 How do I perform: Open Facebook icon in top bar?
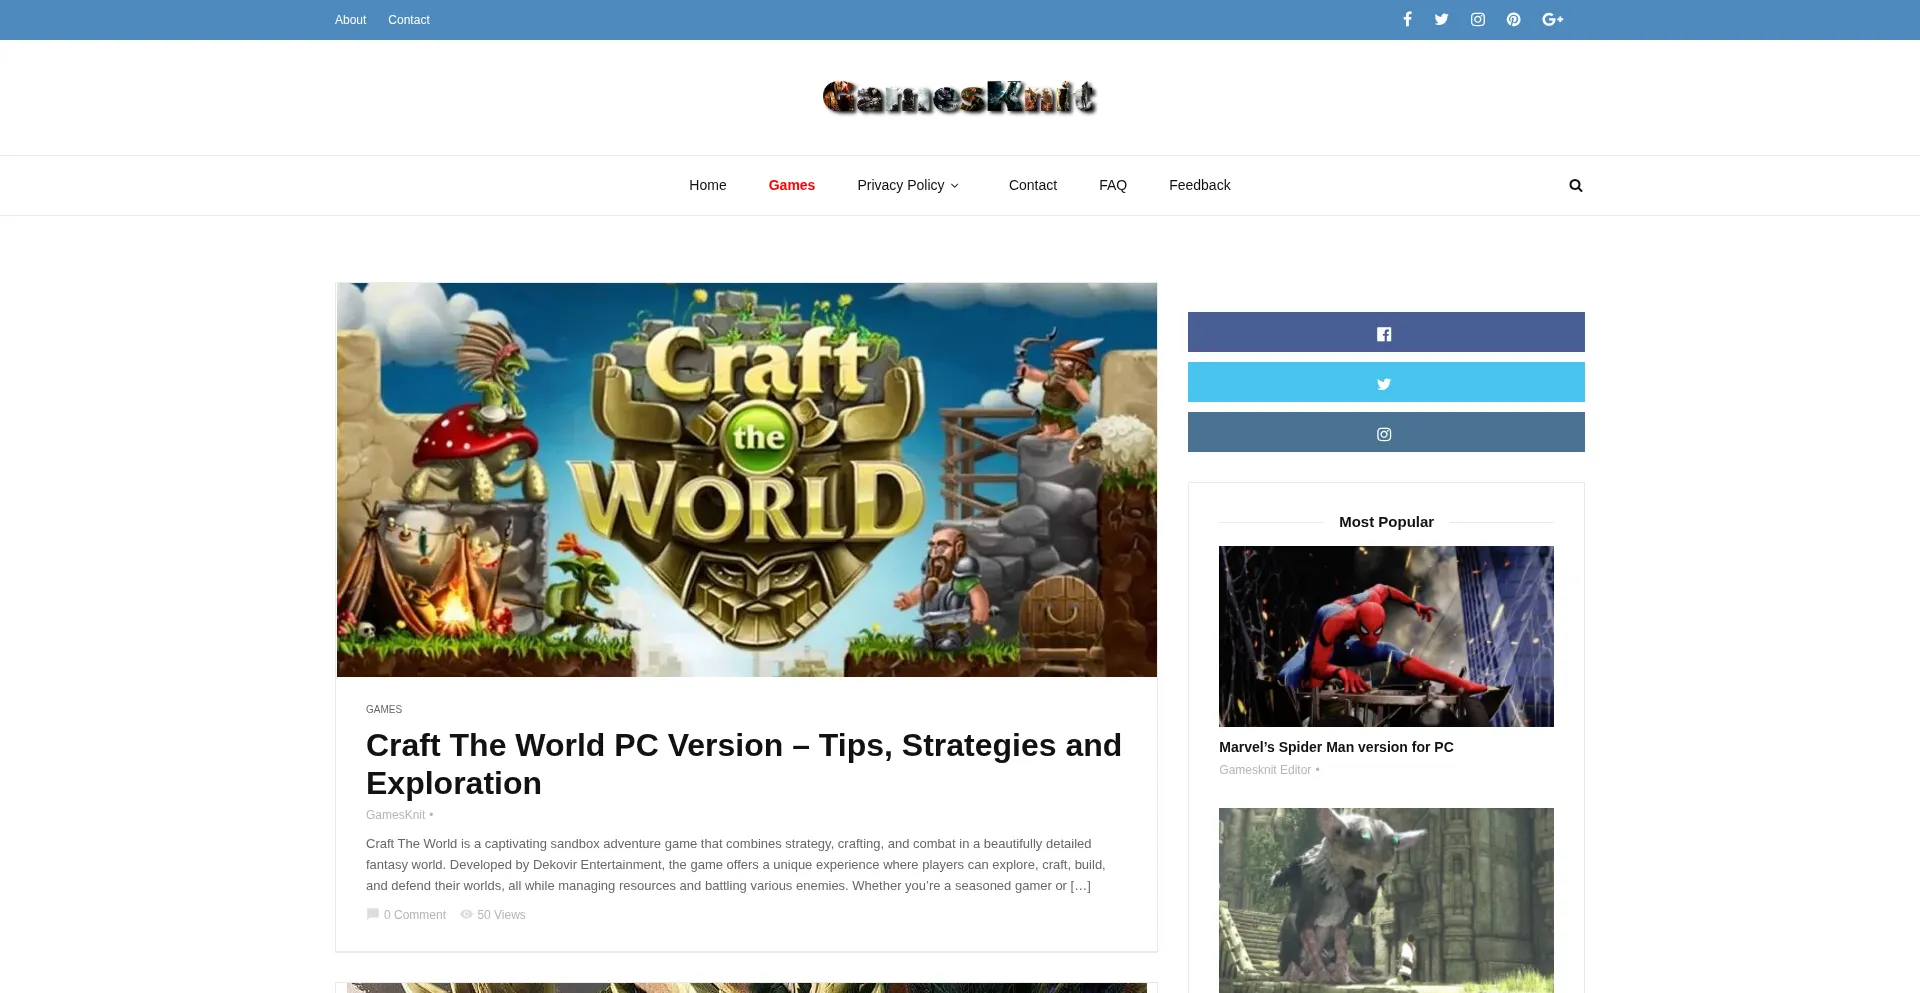click(1407, 19)
